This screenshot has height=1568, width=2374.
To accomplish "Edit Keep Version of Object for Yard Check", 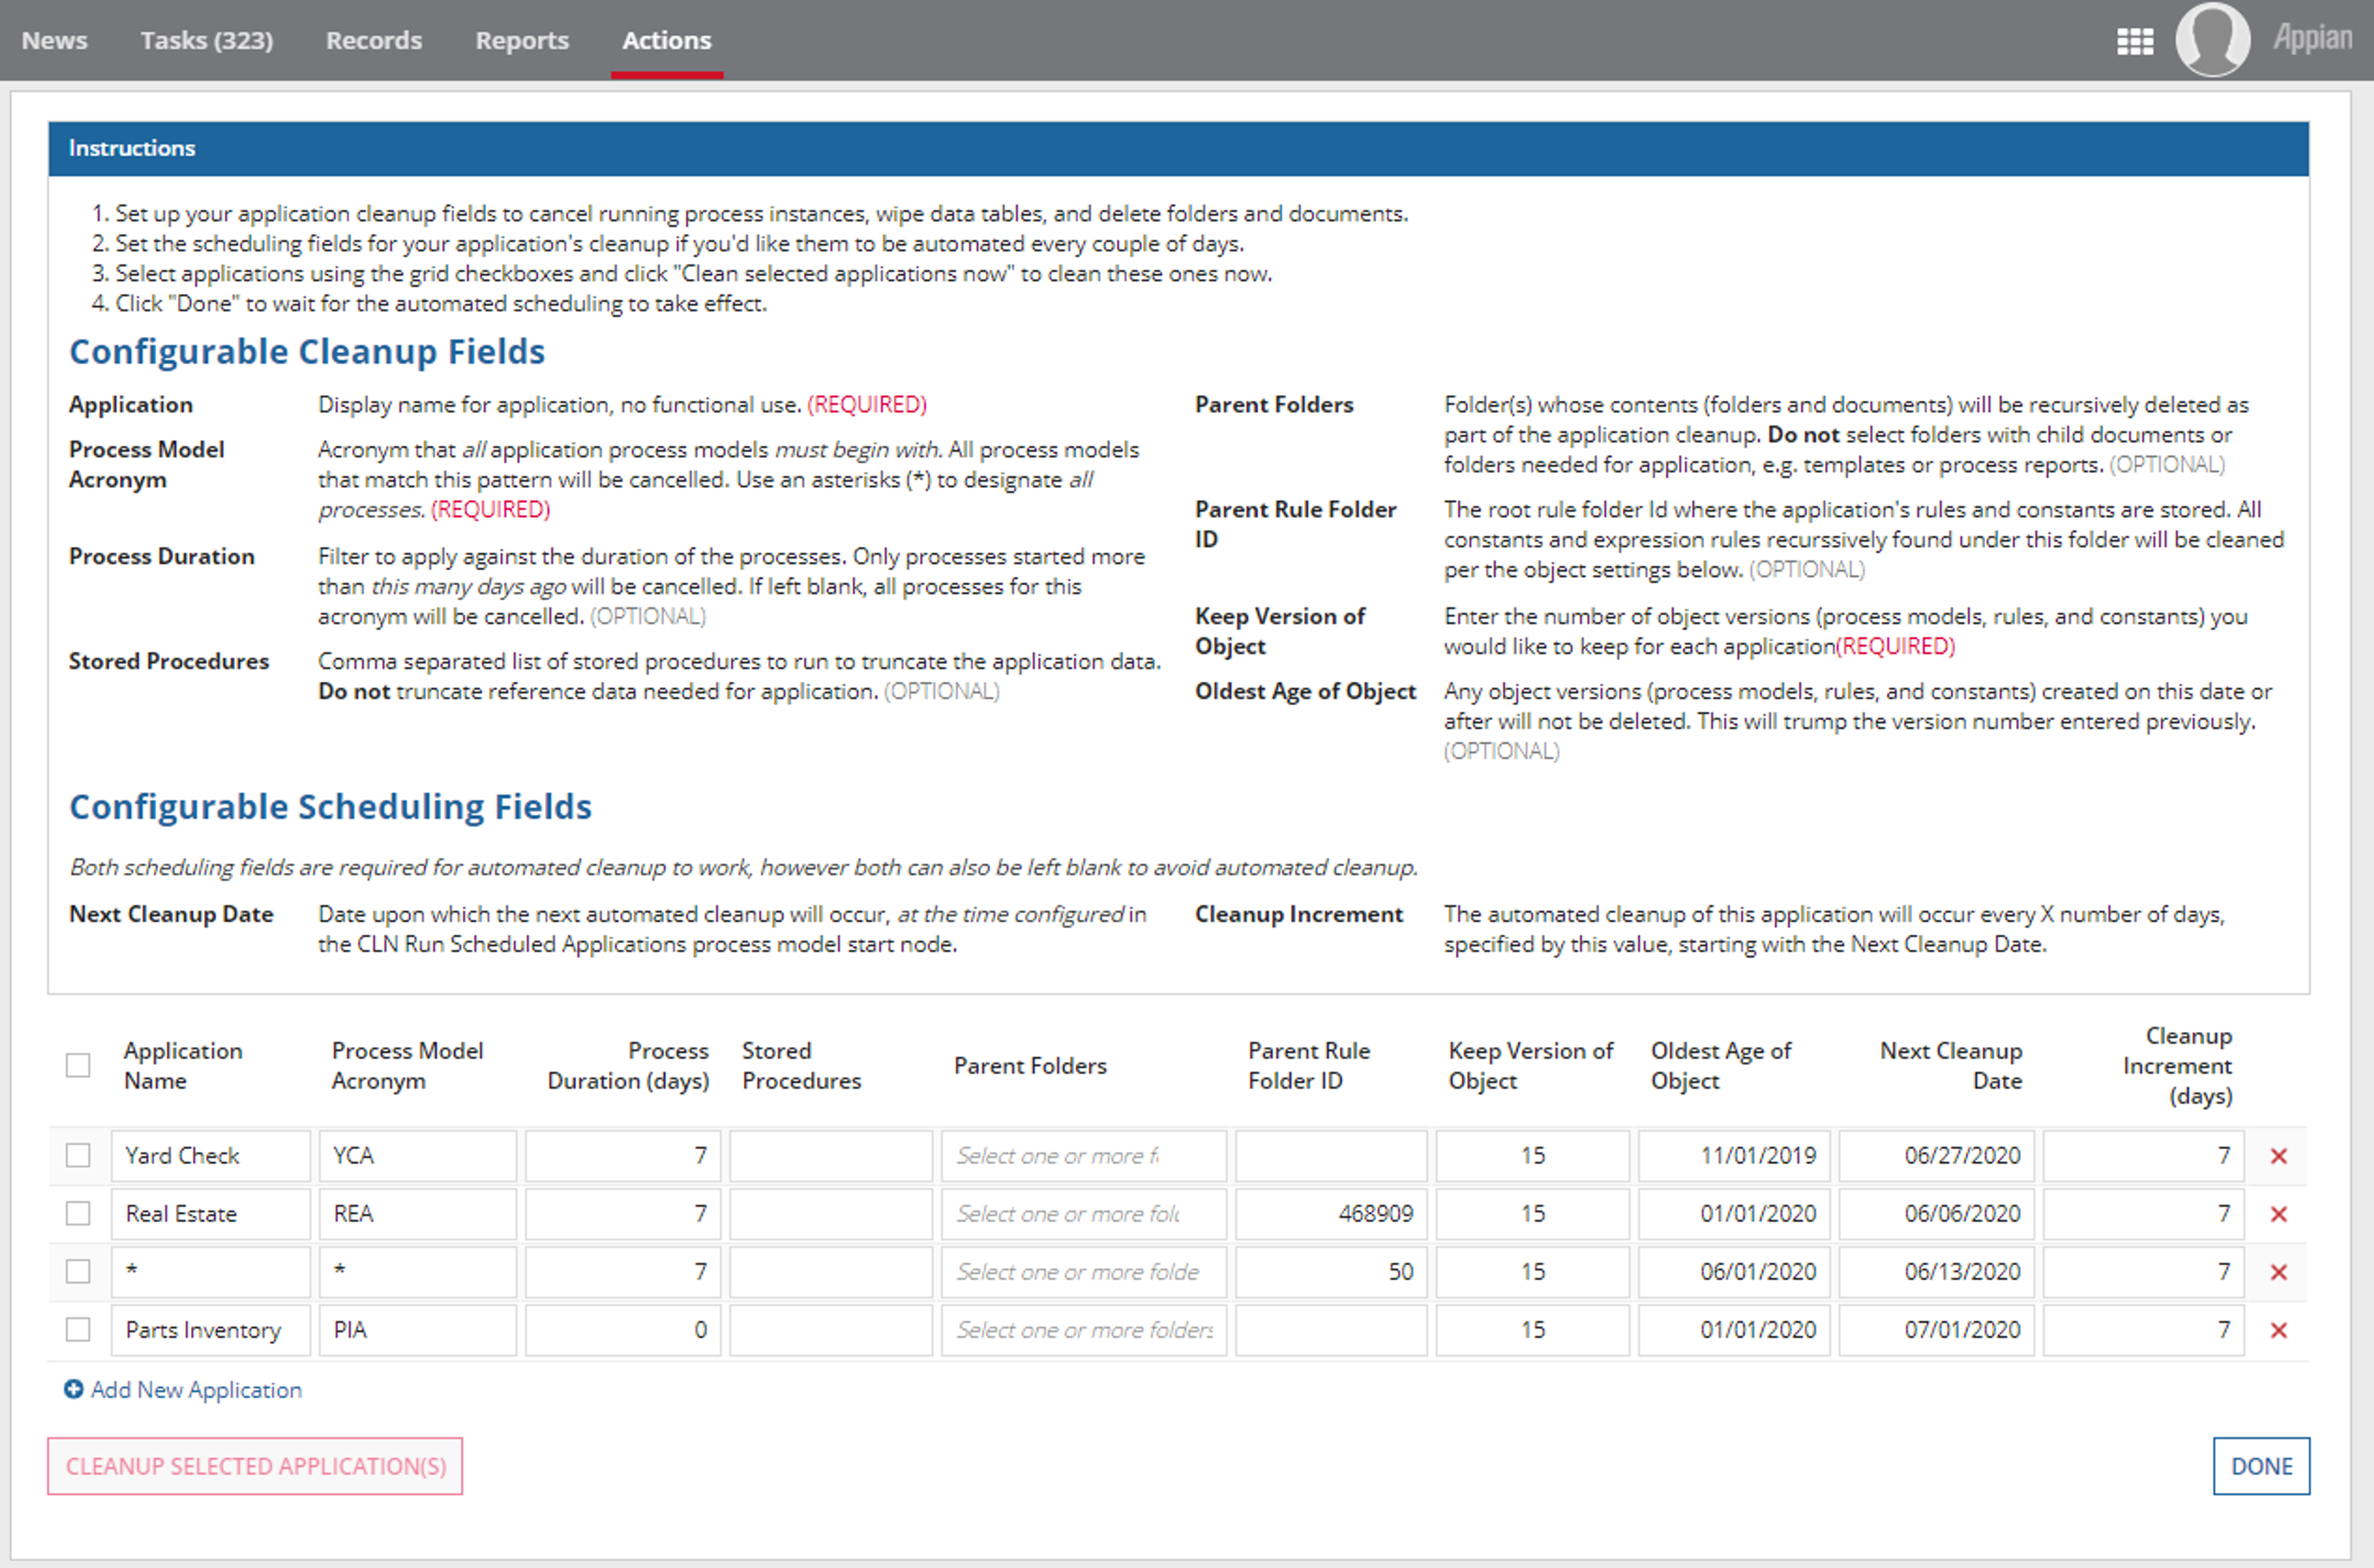I will tap(1533, 1156).
